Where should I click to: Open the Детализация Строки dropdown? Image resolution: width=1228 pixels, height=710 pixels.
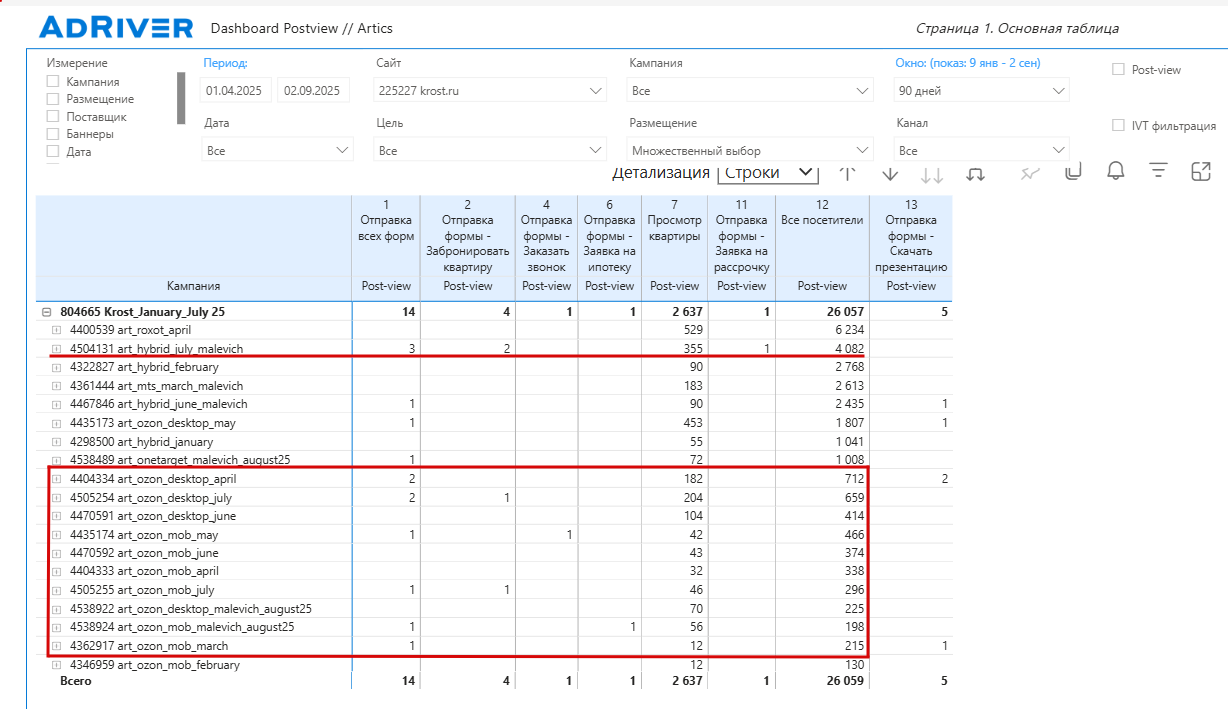[x=768, y=172]
